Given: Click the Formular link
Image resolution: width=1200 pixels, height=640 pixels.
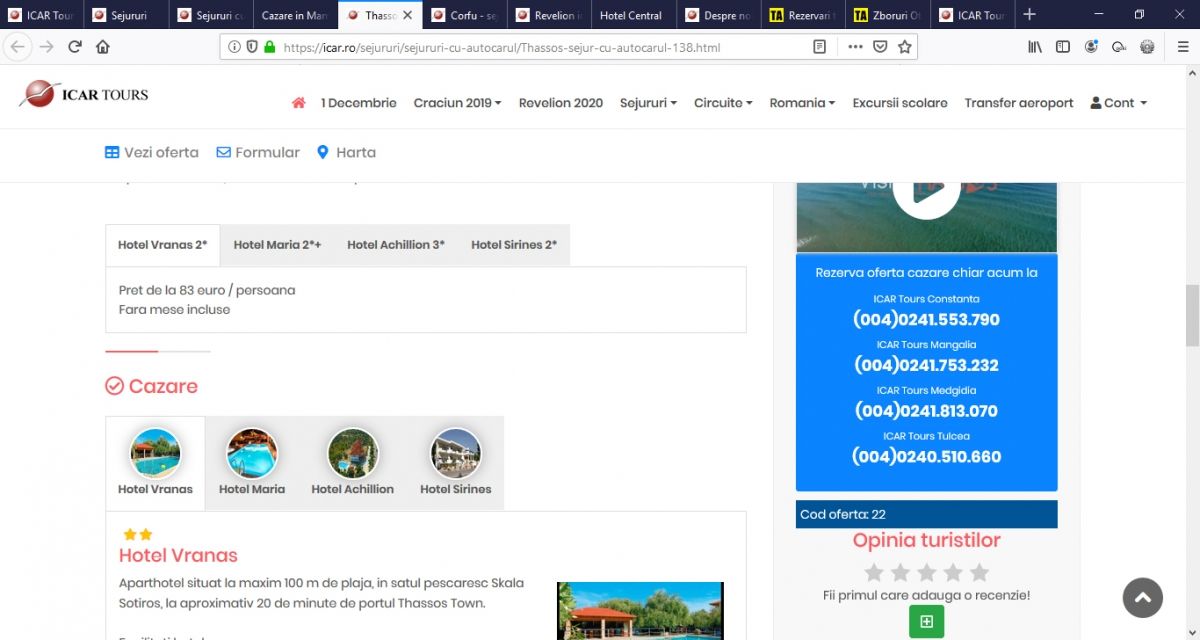Looking at the screenshot, I should [x=258, y=153].
